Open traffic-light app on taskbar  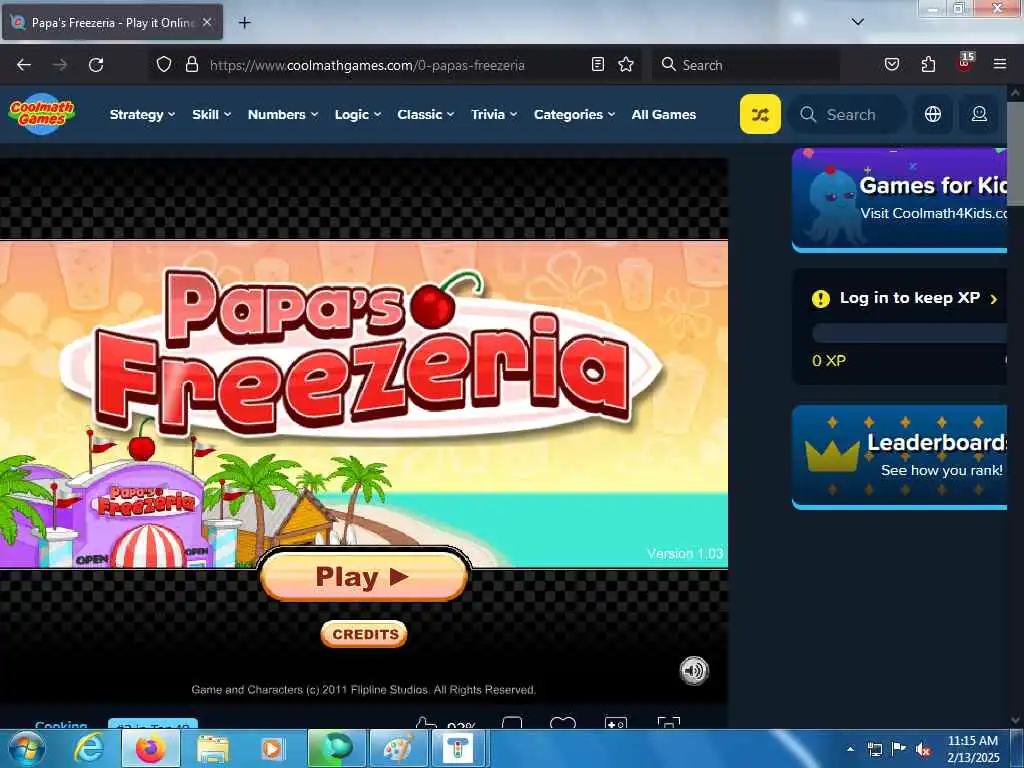[458, 748]
